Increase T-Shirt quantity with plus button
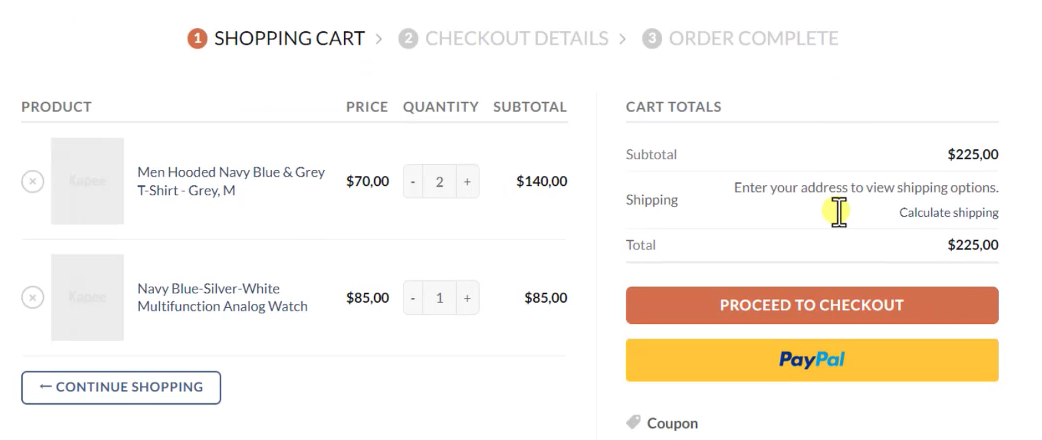Viewport: 1042px width, 440px height. point(467,182)
